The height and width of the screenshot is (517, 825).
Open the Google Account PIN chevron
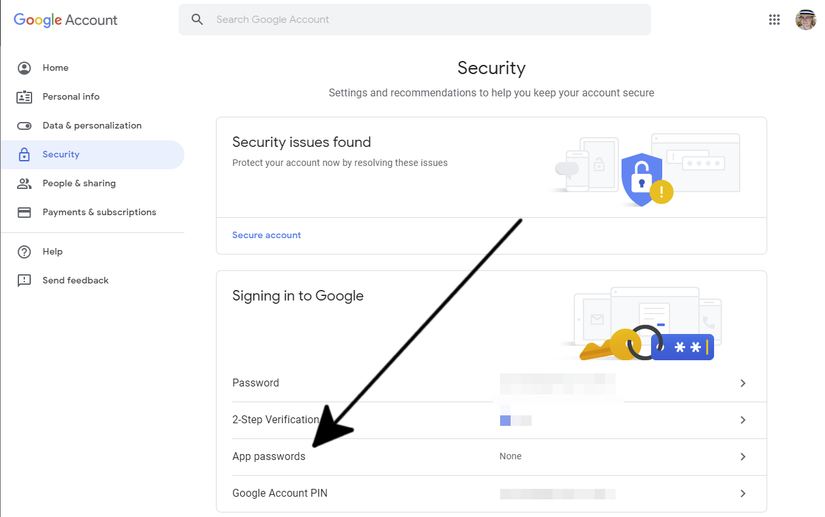coord(743,494)
